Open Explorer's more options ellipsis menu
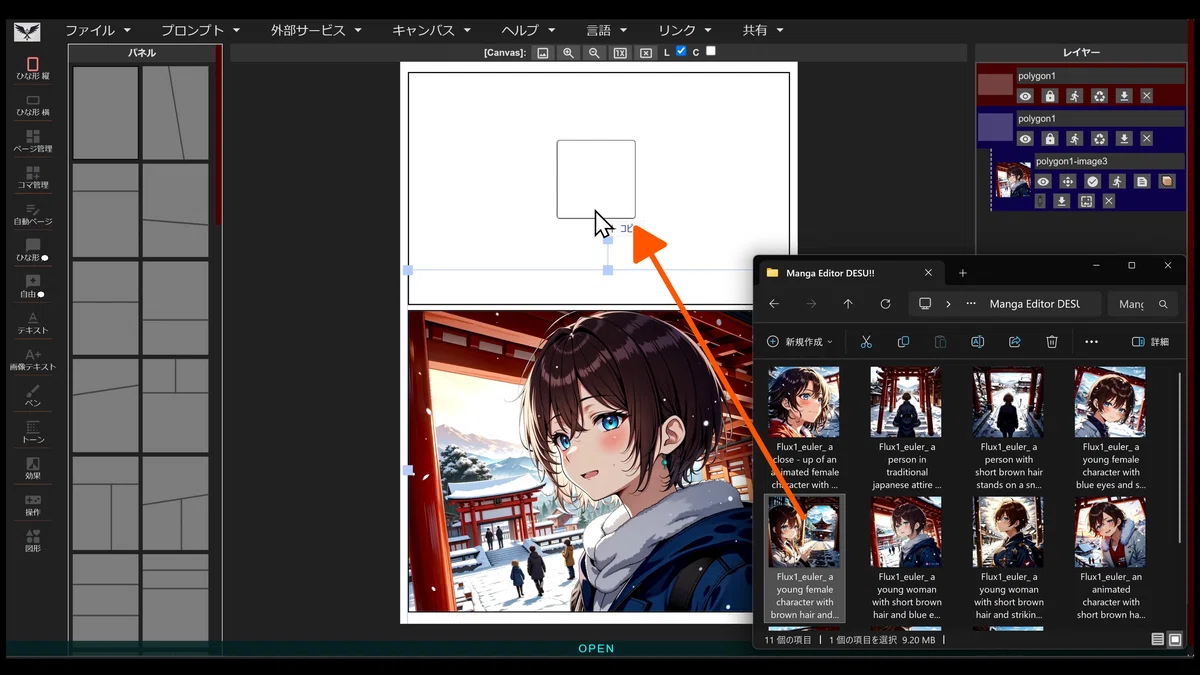 (1091, 342)
